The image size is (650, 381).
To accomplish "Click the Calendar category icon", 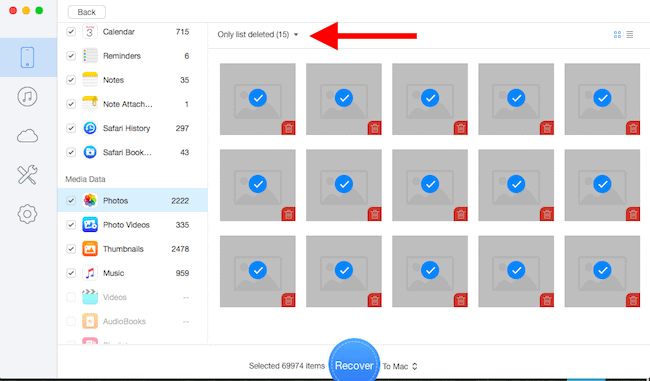I will pyautogui.click(x=90, y=32).
